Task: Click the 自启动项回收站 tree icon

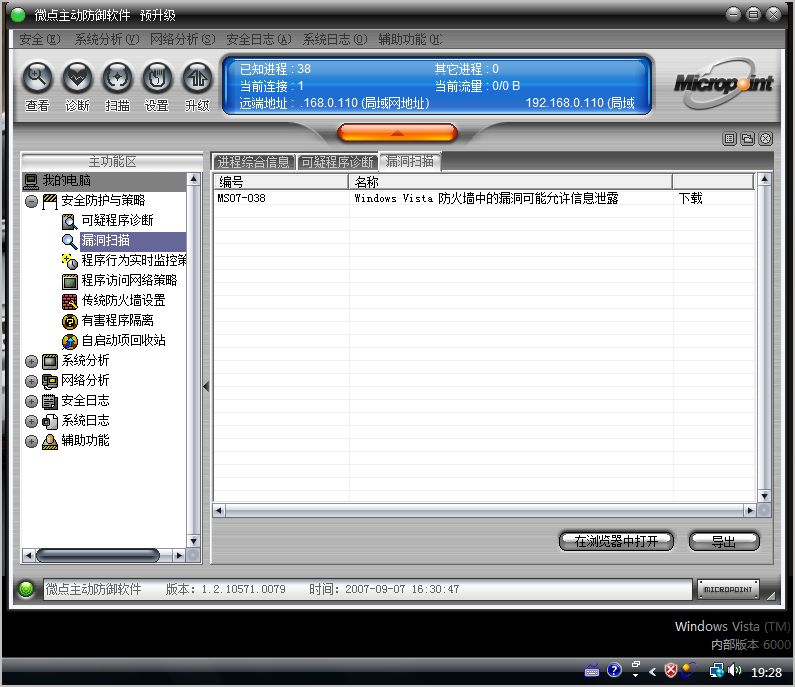Action: point(69,342)
